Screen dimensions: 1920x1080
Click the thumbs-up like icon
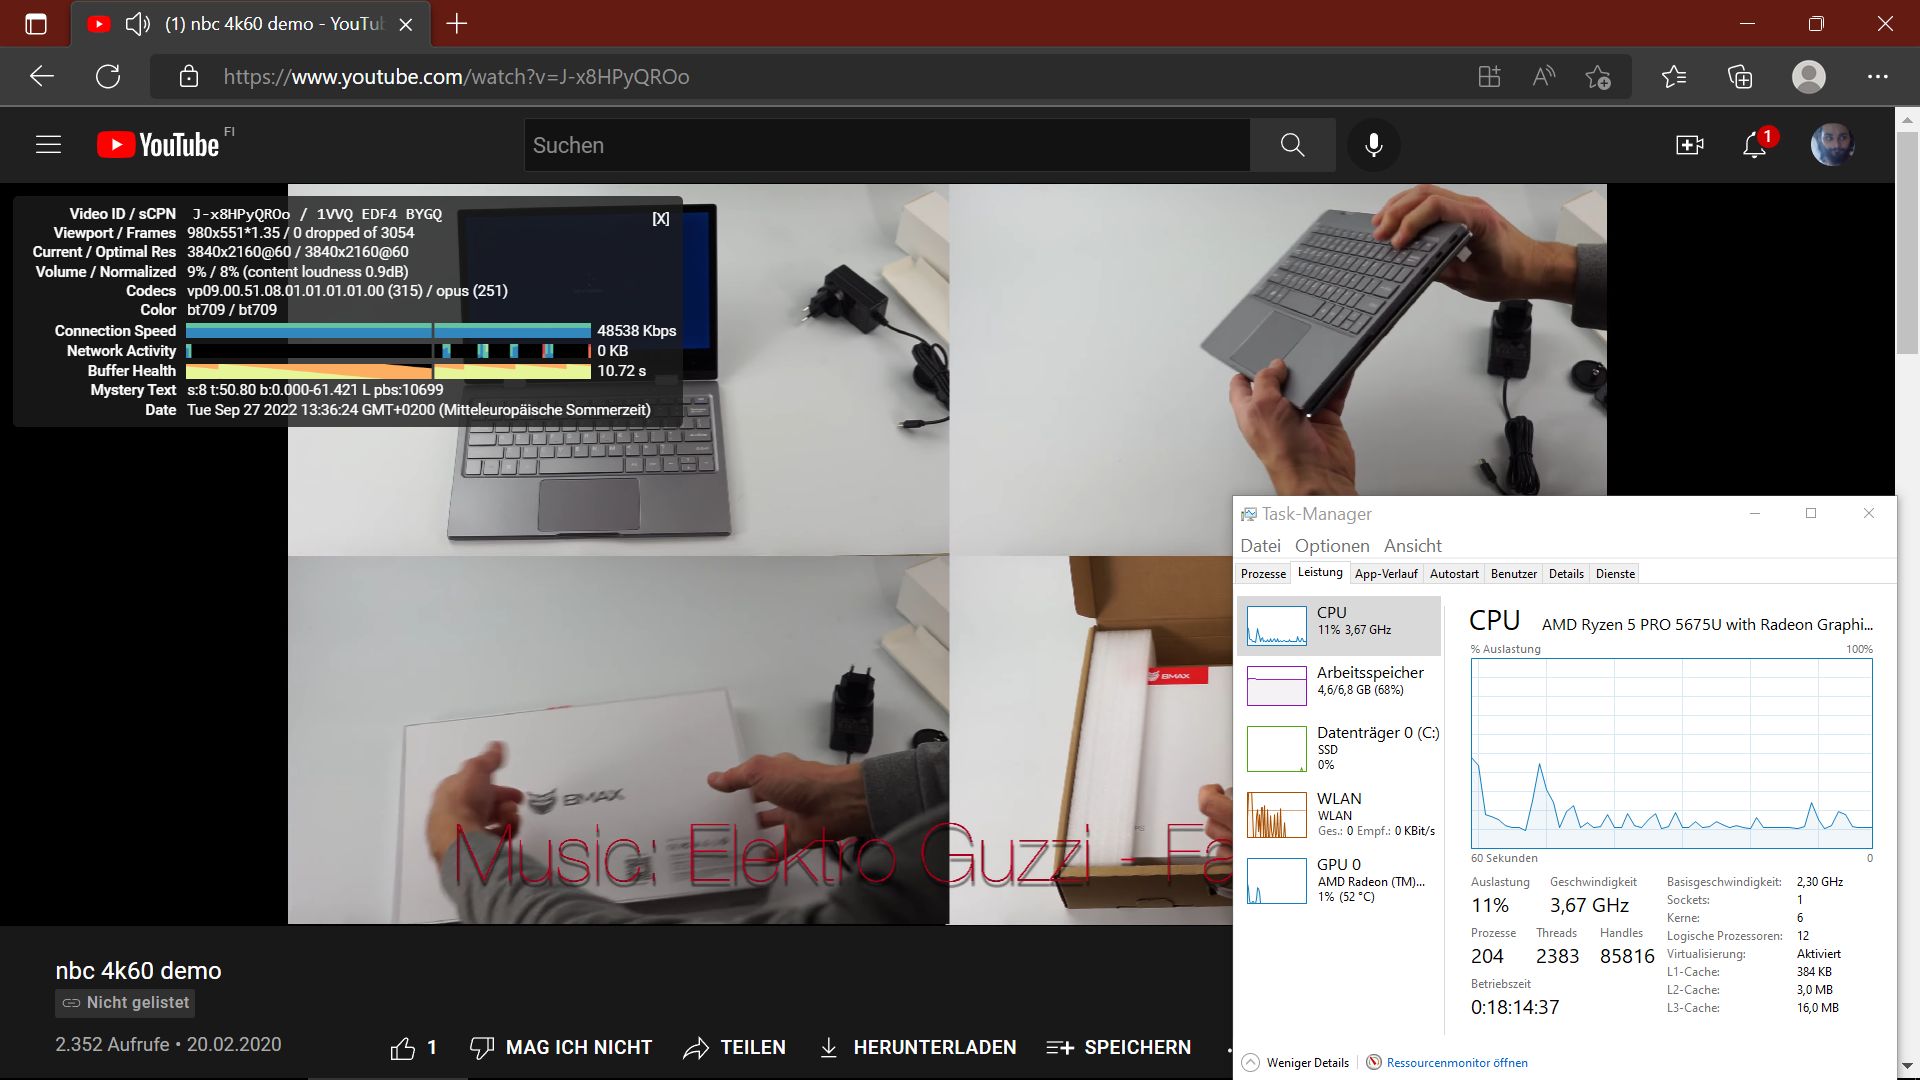point(403,1047)
